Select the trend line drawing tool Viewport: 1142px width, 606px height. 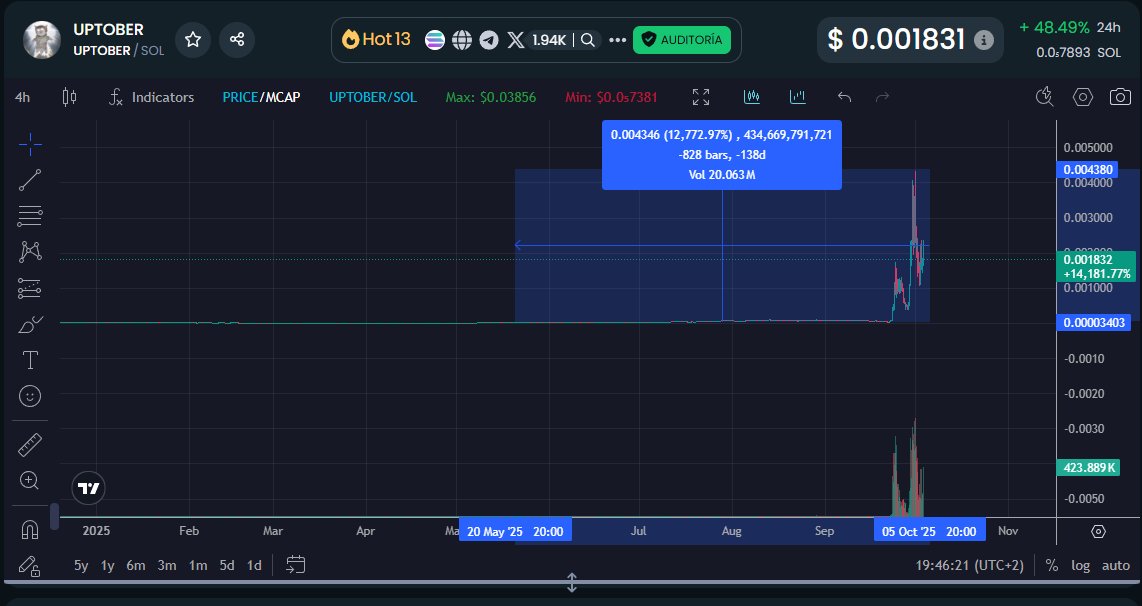30,180
